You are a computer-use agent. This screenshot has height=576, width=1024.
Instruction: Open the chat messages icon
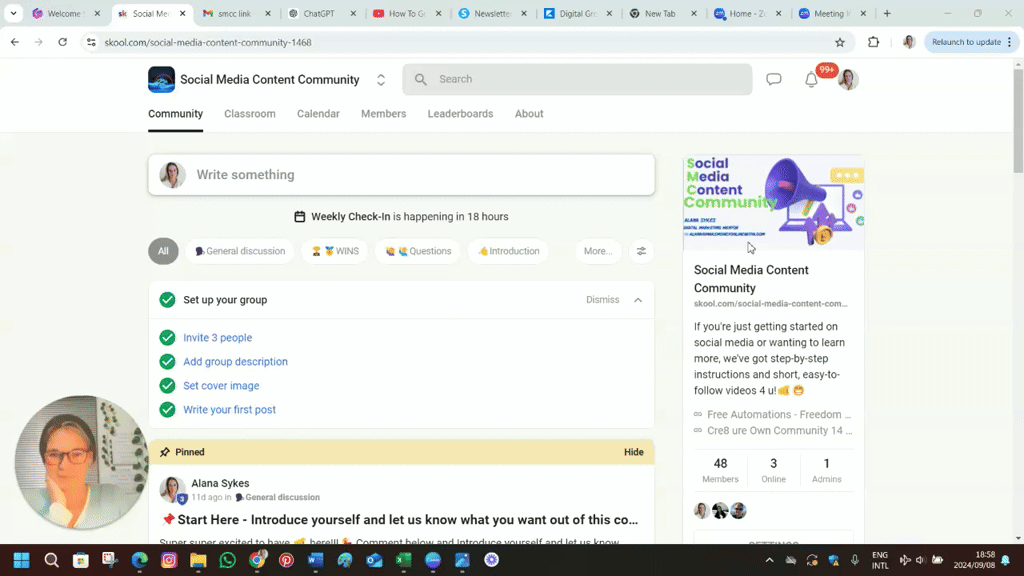tap(774, 79)
